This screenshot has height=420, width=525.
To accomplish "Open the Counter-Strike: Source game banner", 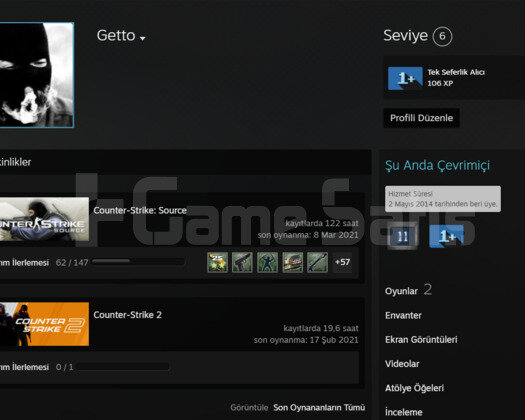I will 44,219.
